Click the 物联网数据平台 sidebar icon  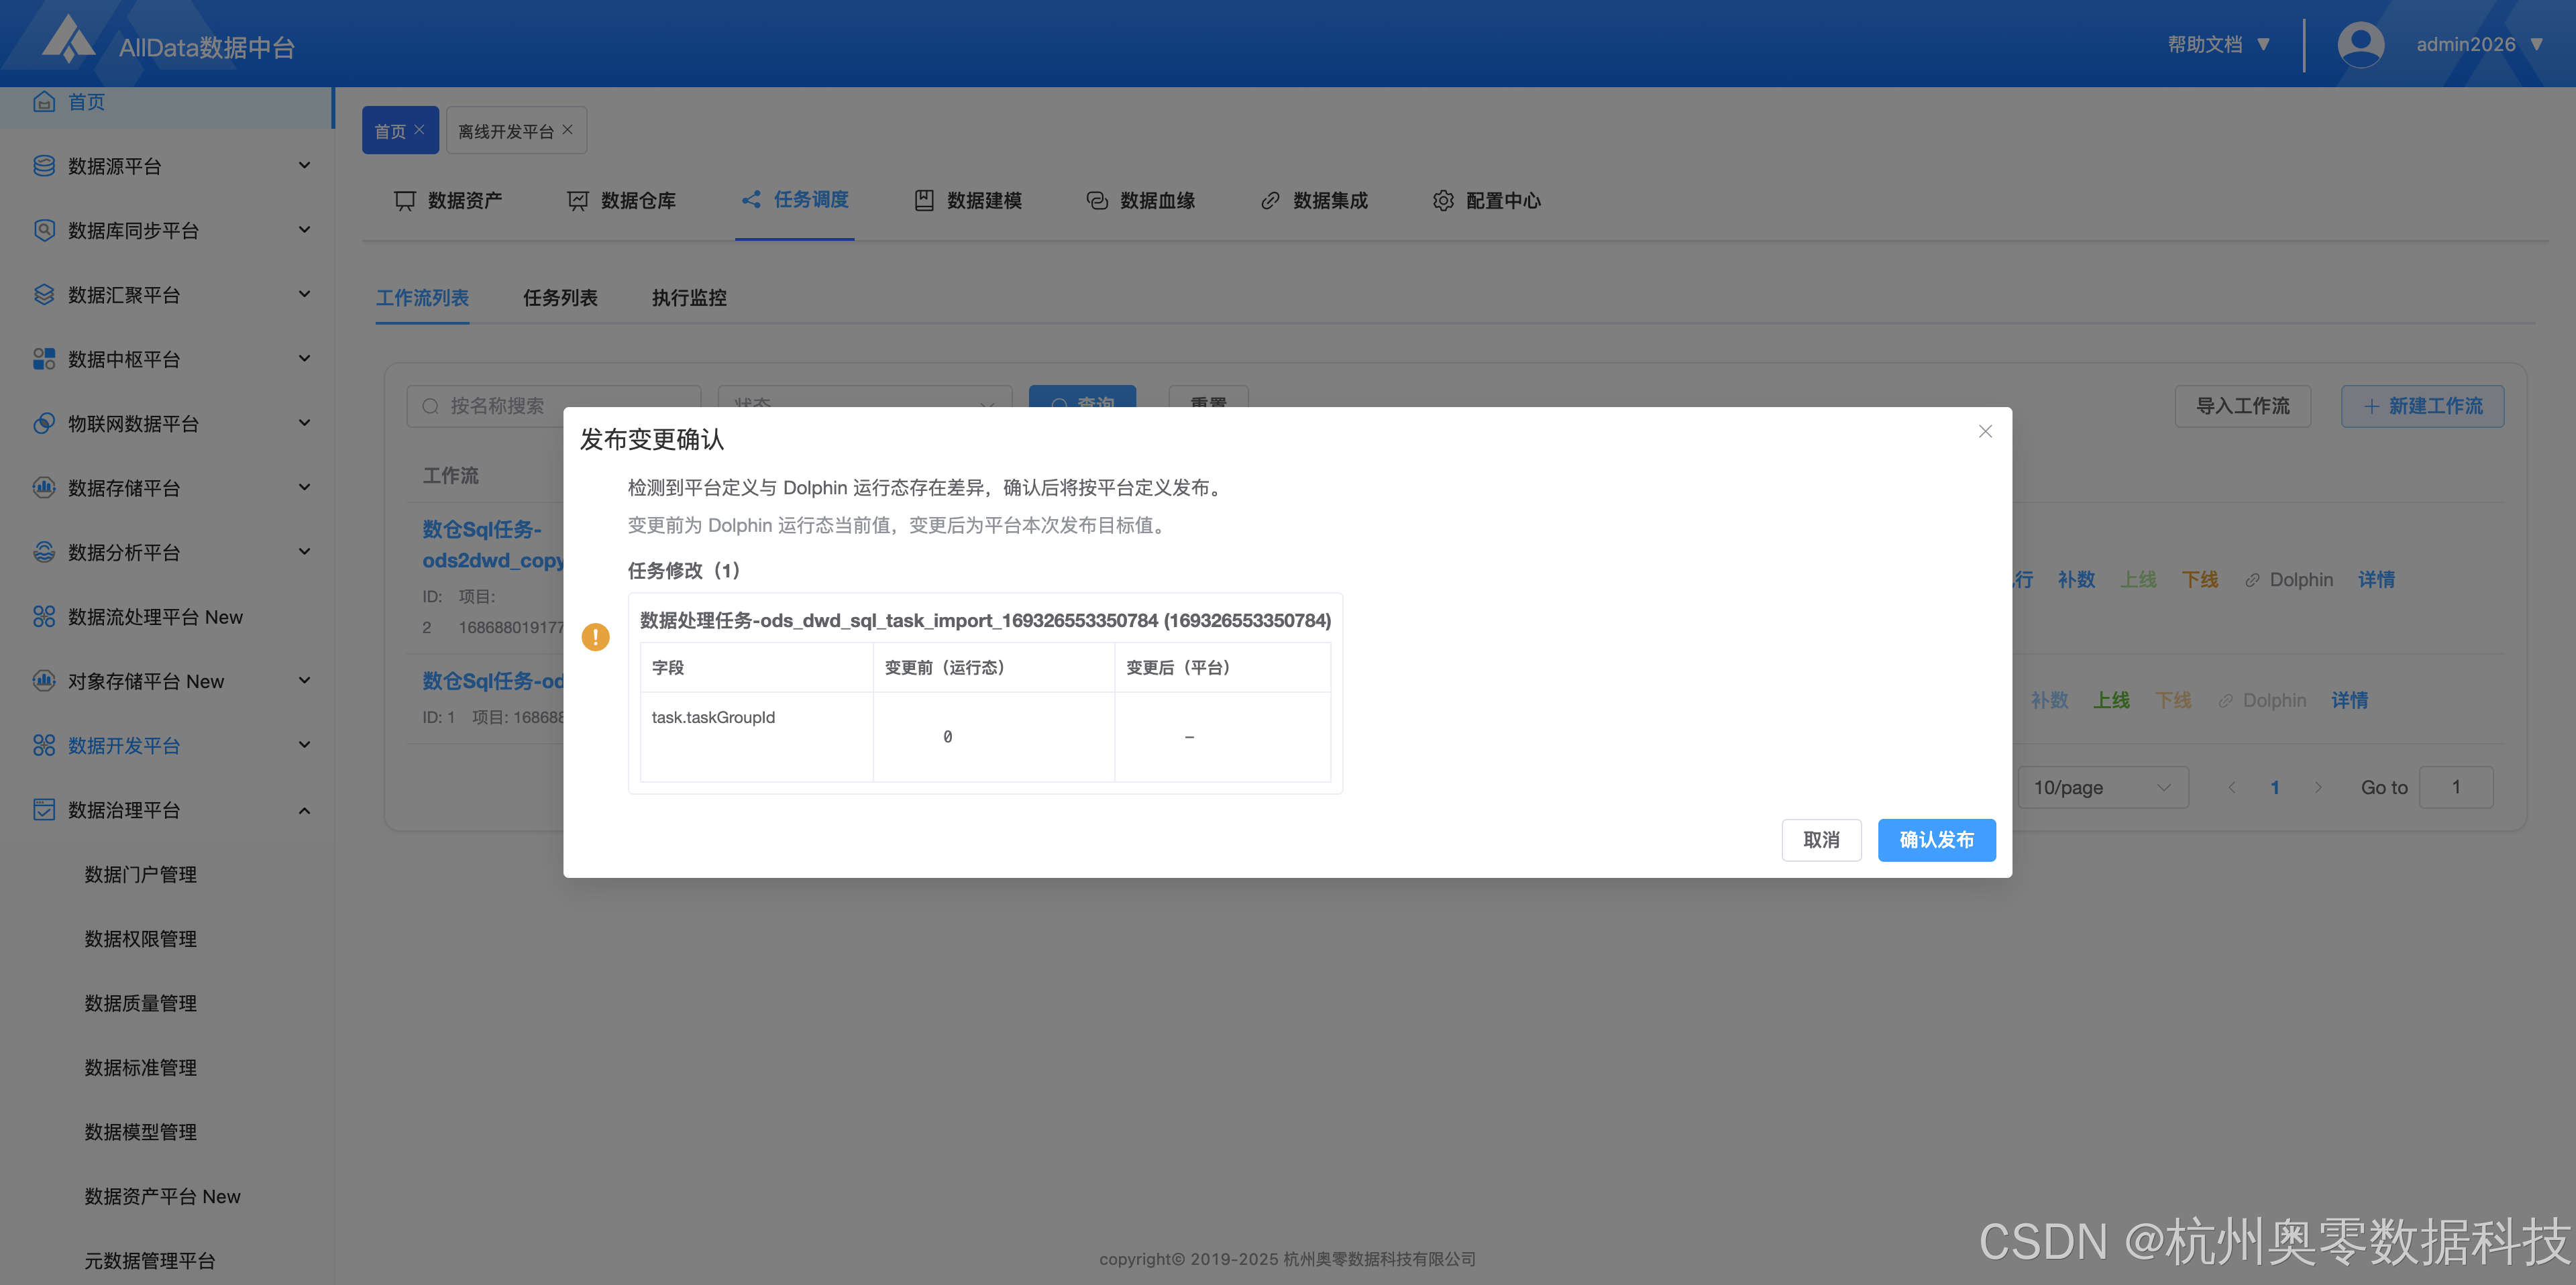[x=44, y=423]
